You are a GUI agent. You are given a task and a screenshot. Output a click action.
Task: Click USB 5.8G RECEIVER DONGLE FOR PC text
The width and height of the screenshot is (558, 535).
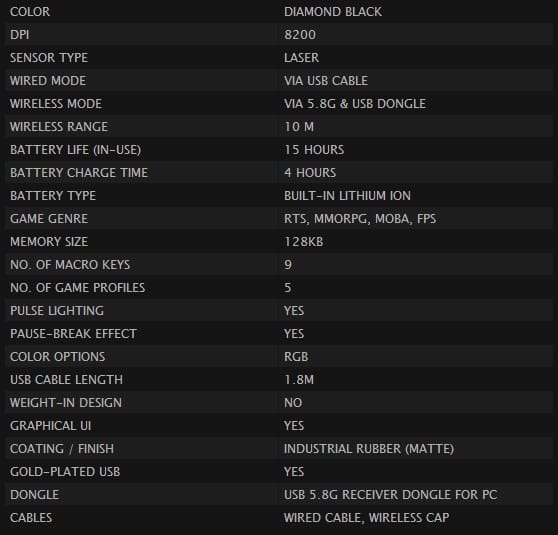[390, 494]
